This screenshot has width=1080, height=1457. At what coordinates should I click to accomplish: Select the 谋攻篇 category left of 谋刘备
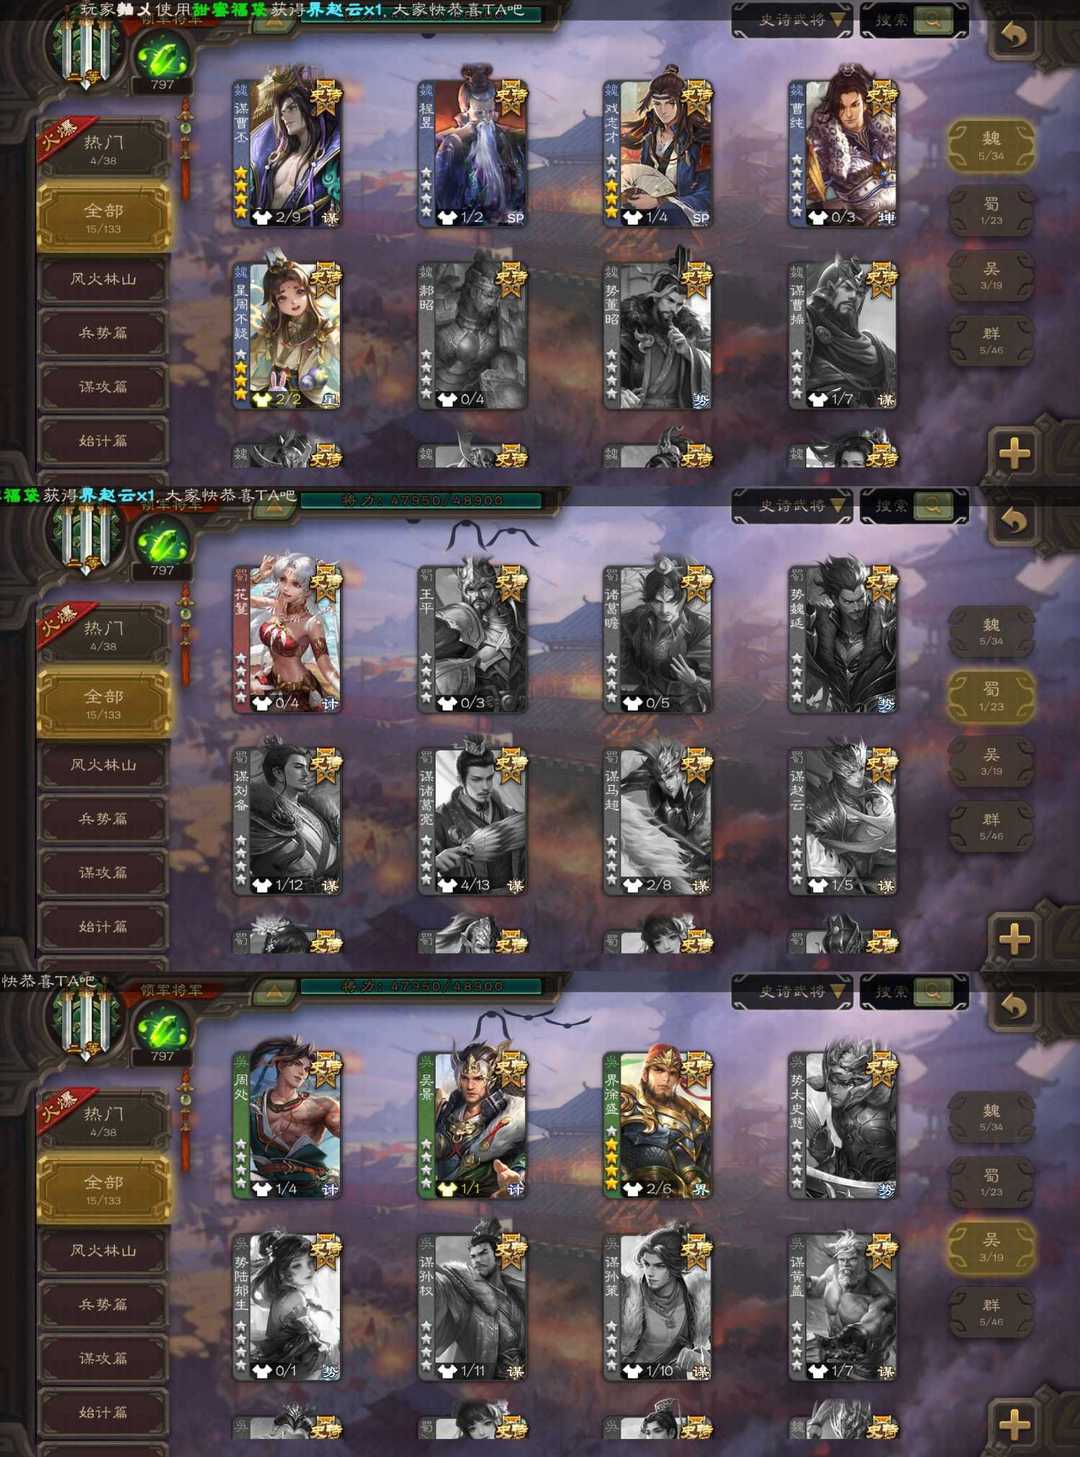pos(103,873)
